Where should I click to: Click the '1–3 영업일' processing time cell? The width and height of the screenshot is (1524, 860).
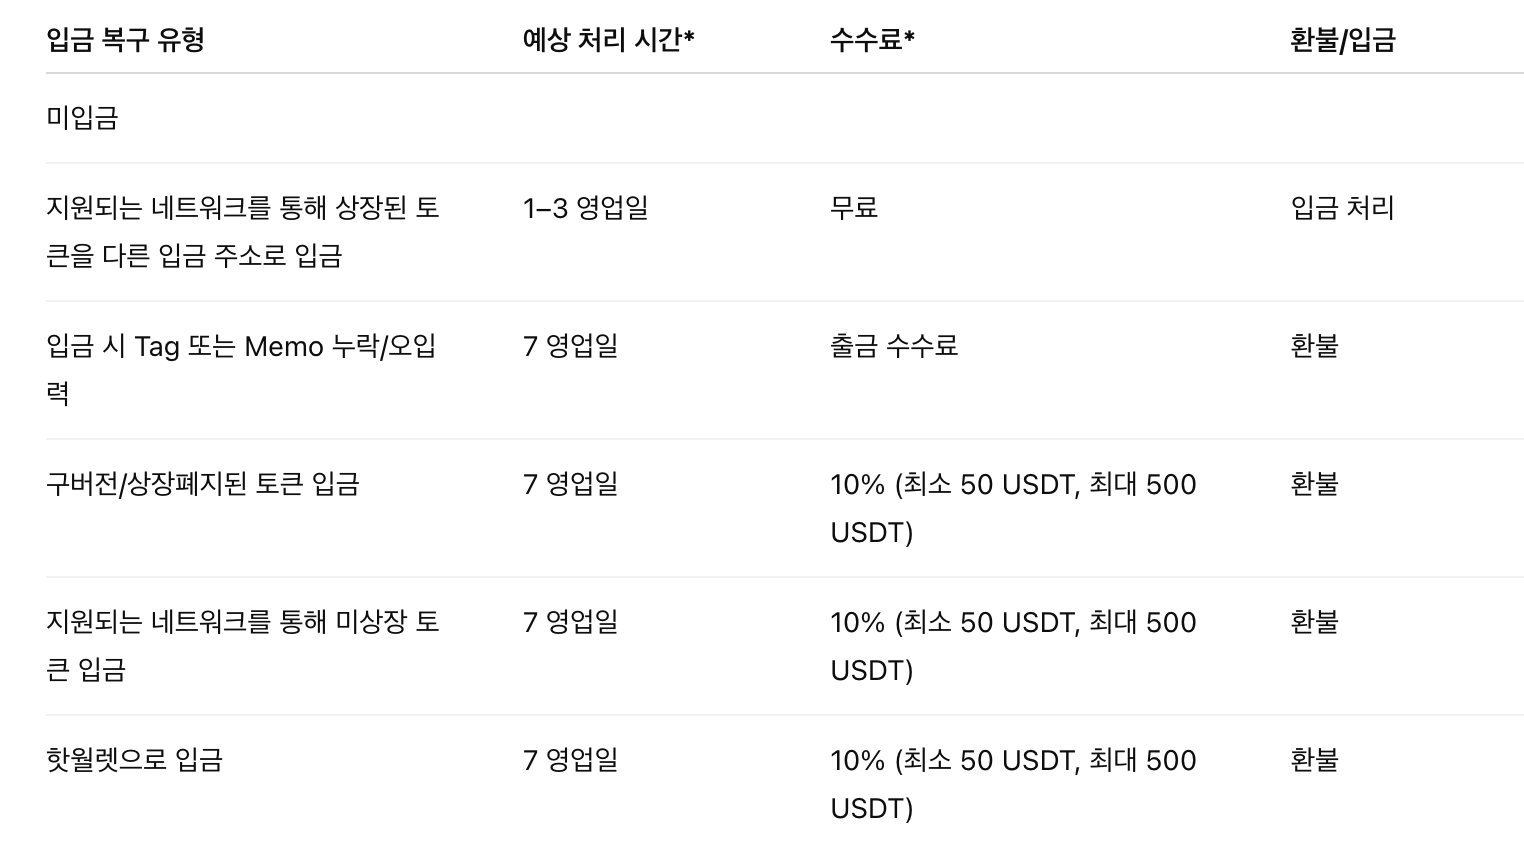(585, 208)
